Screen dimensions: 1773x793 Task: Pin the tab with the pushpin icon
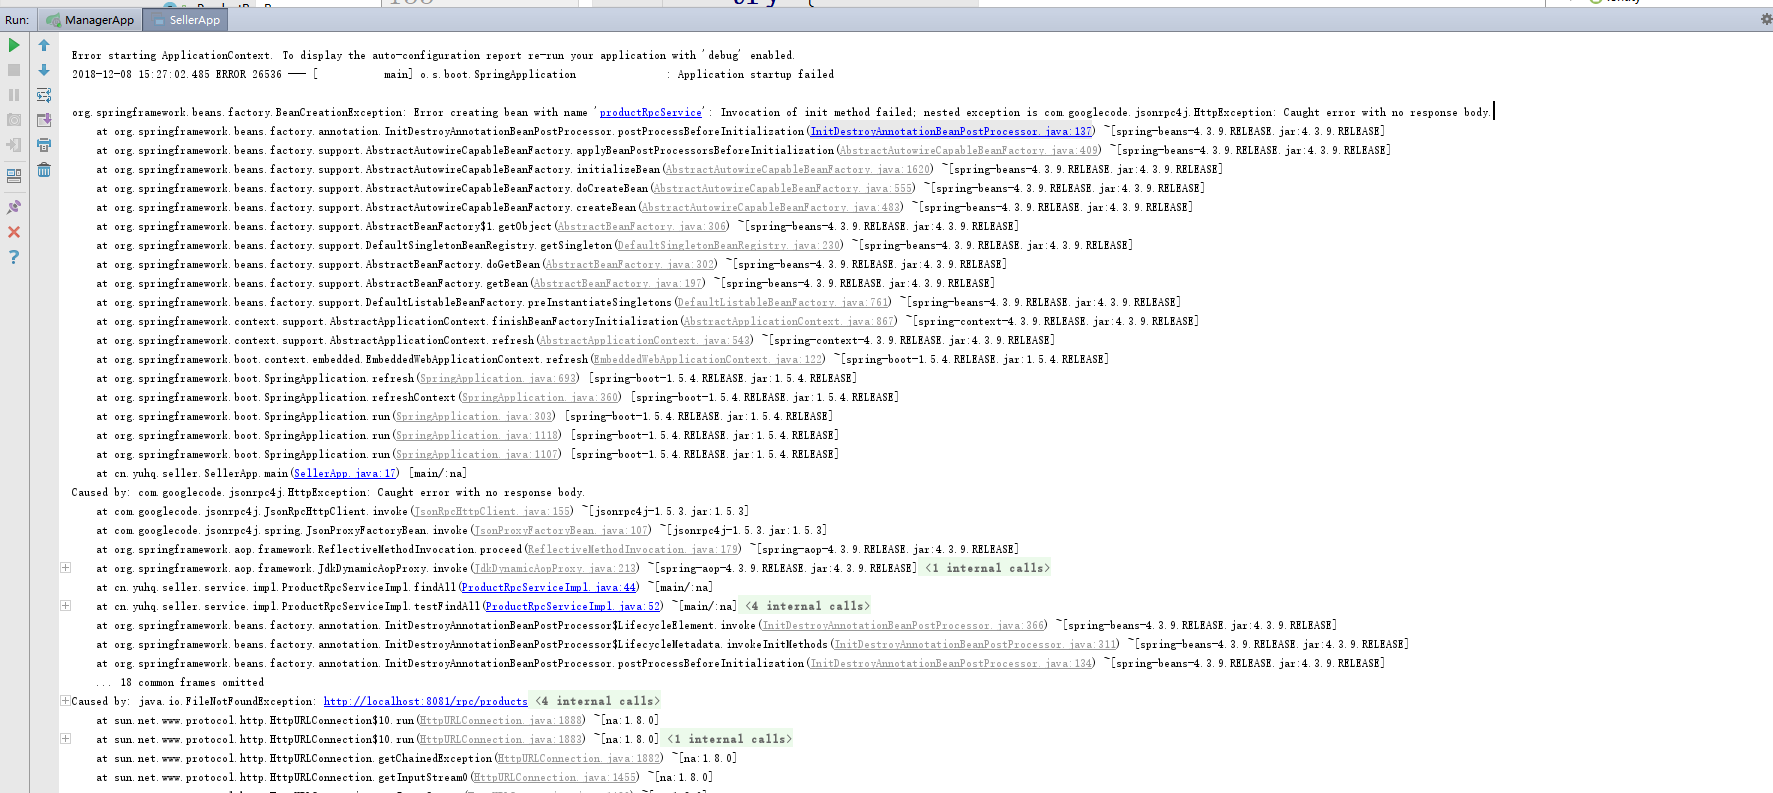pos(14,207)
